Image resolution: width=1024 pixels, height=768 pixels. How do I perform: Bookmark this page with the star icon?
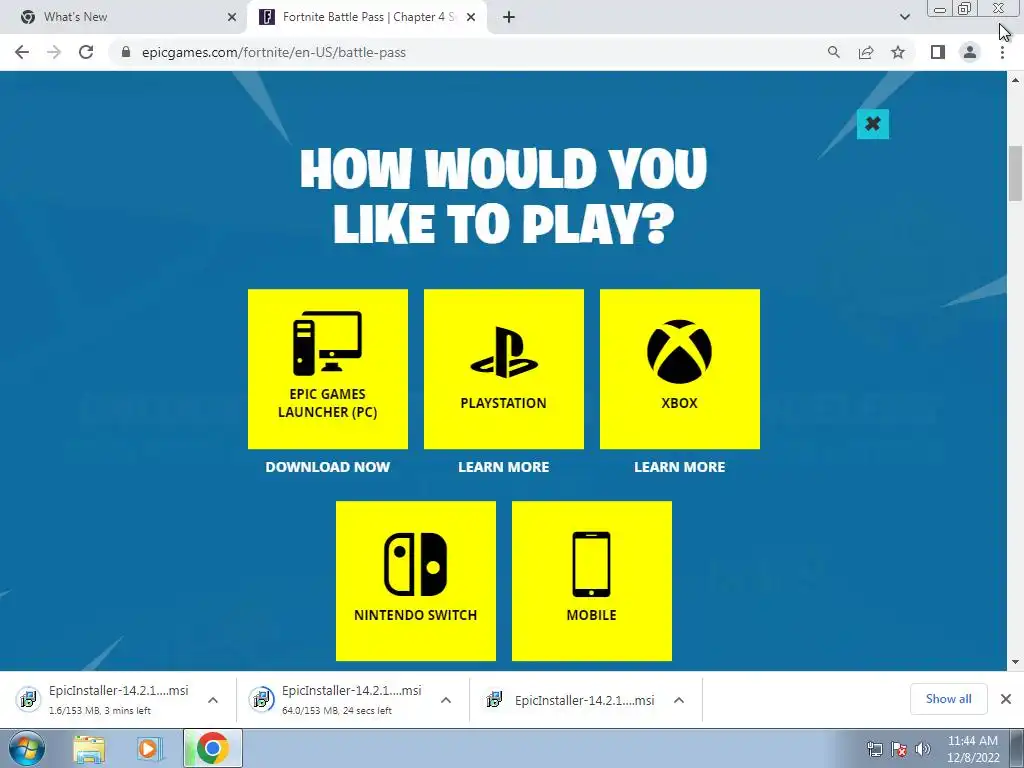[x=898, y=52]
